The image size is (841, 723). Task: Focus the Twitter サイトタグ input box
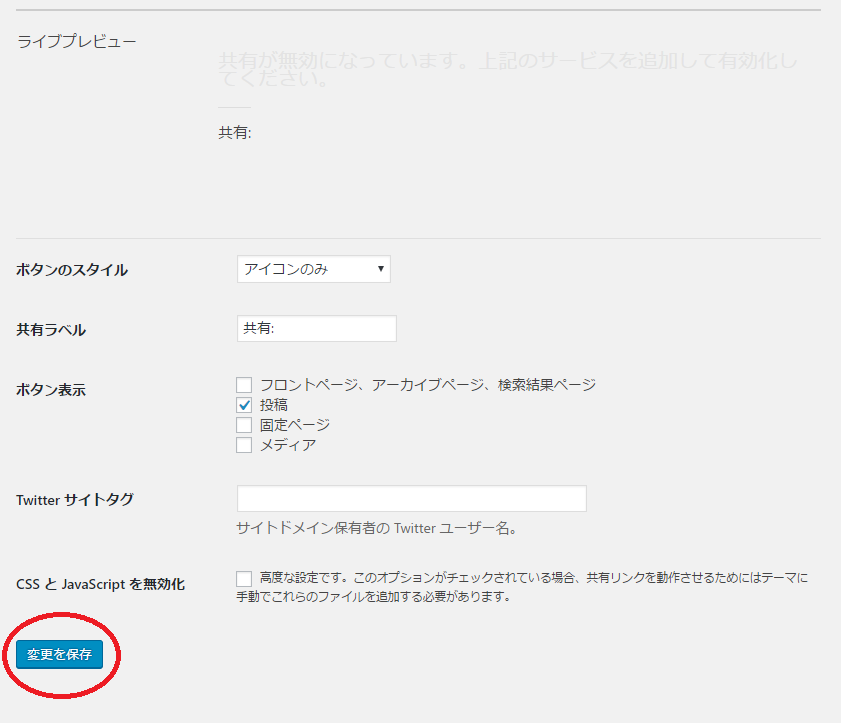[411, 499]
